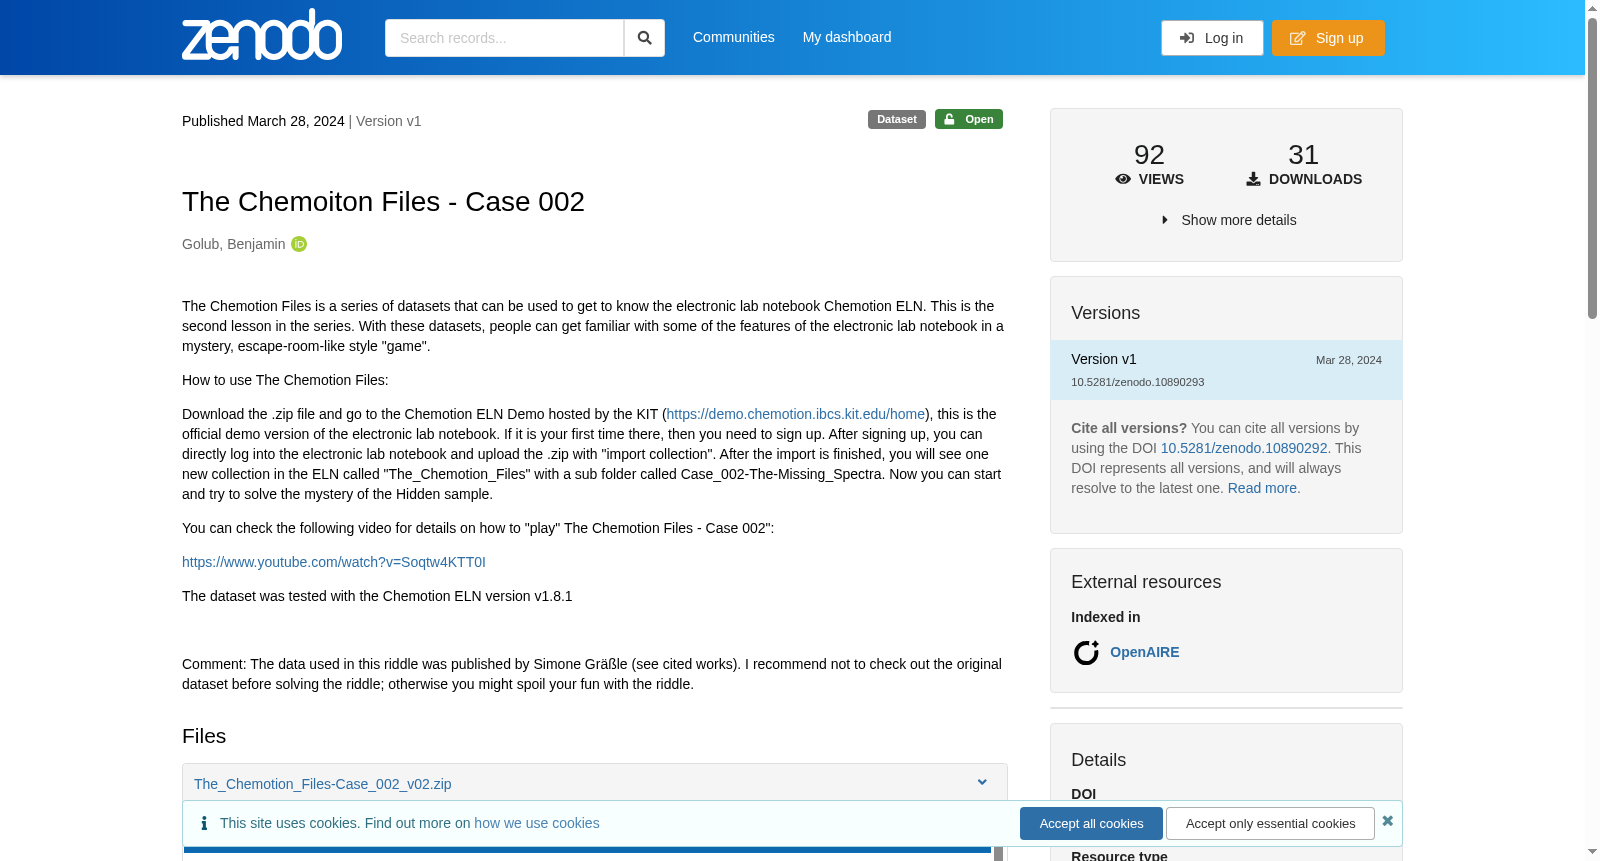Select Version v1 in the Versions list
Image resolution: width=1600 pixels, height=861 pixels.
[1226, 370]
